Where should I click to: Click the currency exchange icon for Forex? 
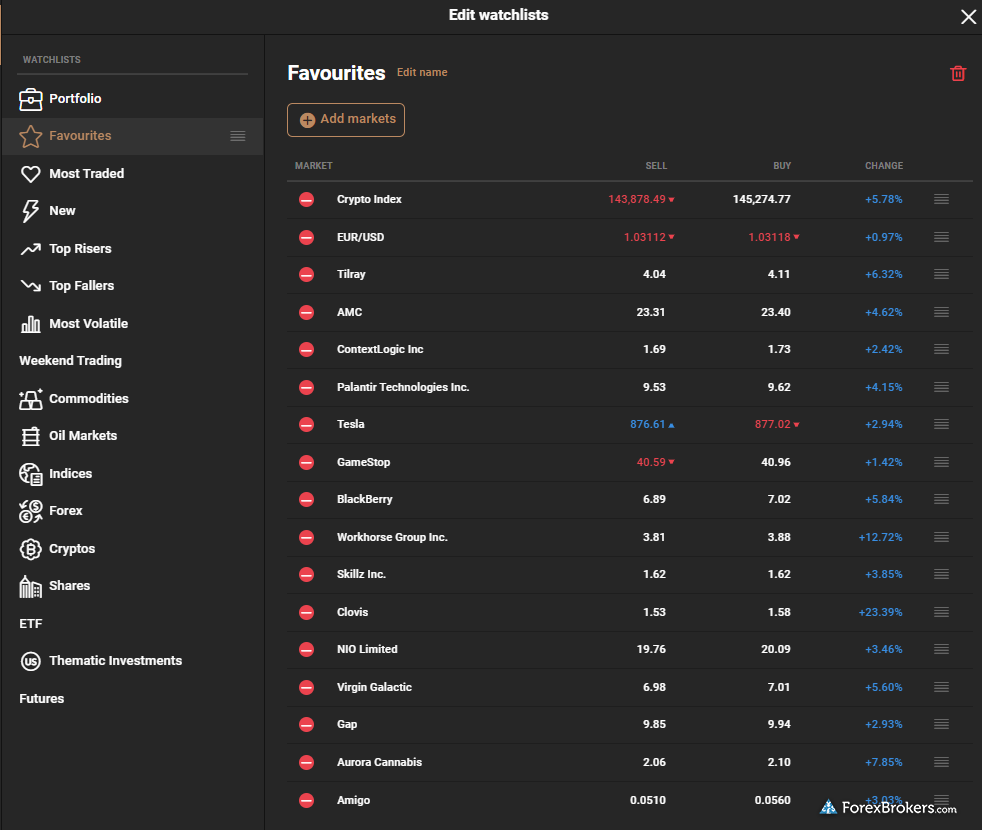click(x=31, y=511)
